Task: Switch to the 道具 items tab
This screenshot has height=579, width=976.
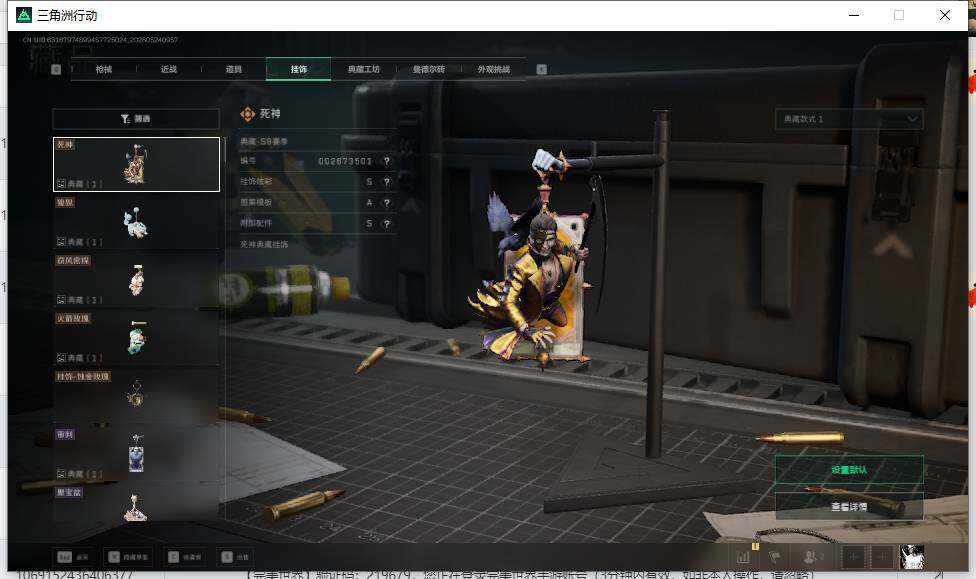Action: (x=233, y=69)
